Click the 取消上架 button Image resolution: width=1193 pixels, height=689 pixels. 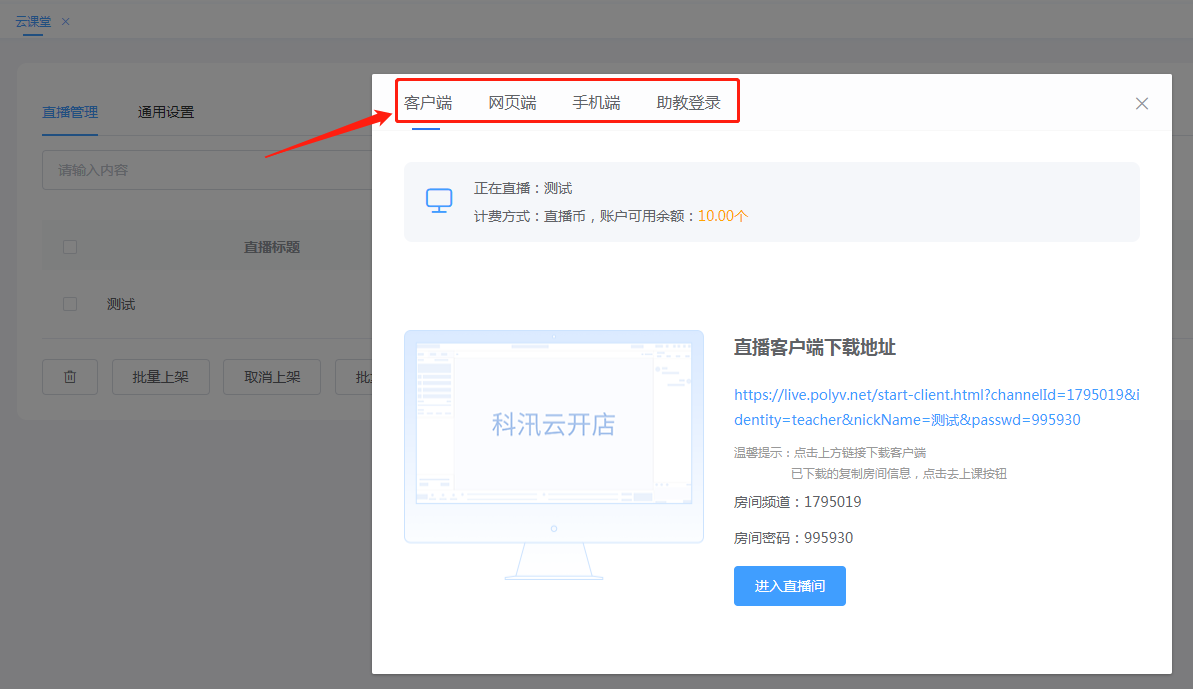[271, 376]
